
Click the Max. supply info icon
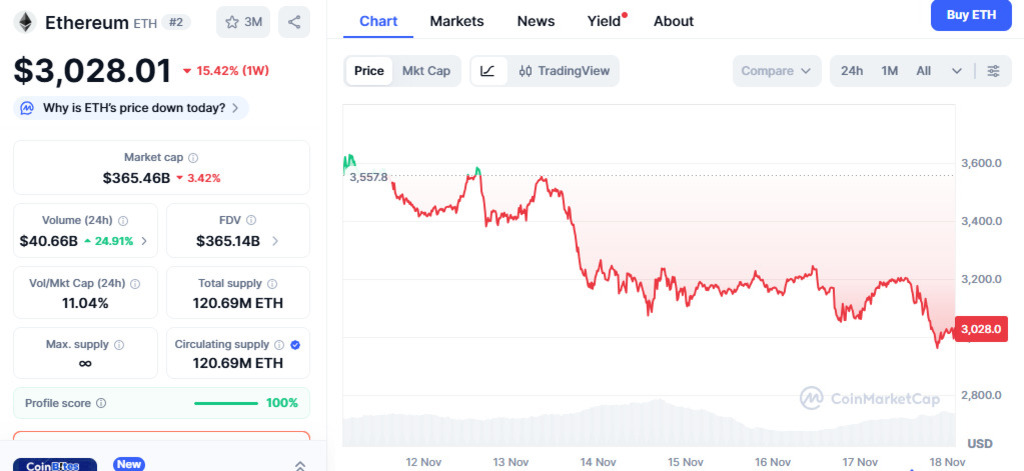click(119, 345)
